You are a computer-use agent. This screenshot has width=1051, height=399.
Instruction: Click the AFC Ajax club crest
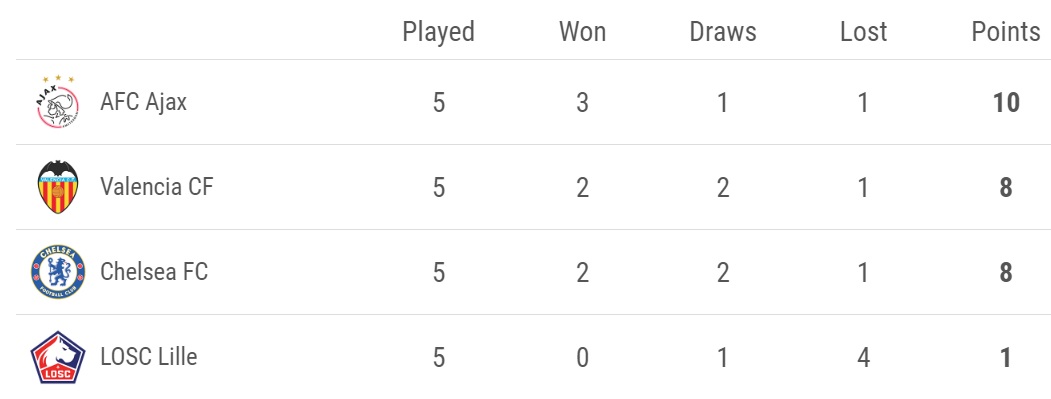pyautogui.click(x=58, y=102)
